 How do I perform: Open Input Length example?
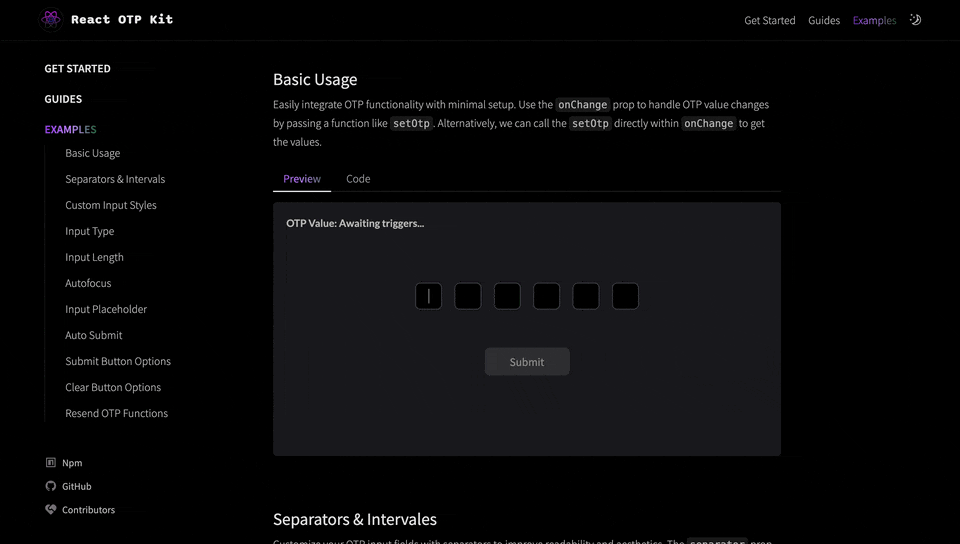(94, 257)
